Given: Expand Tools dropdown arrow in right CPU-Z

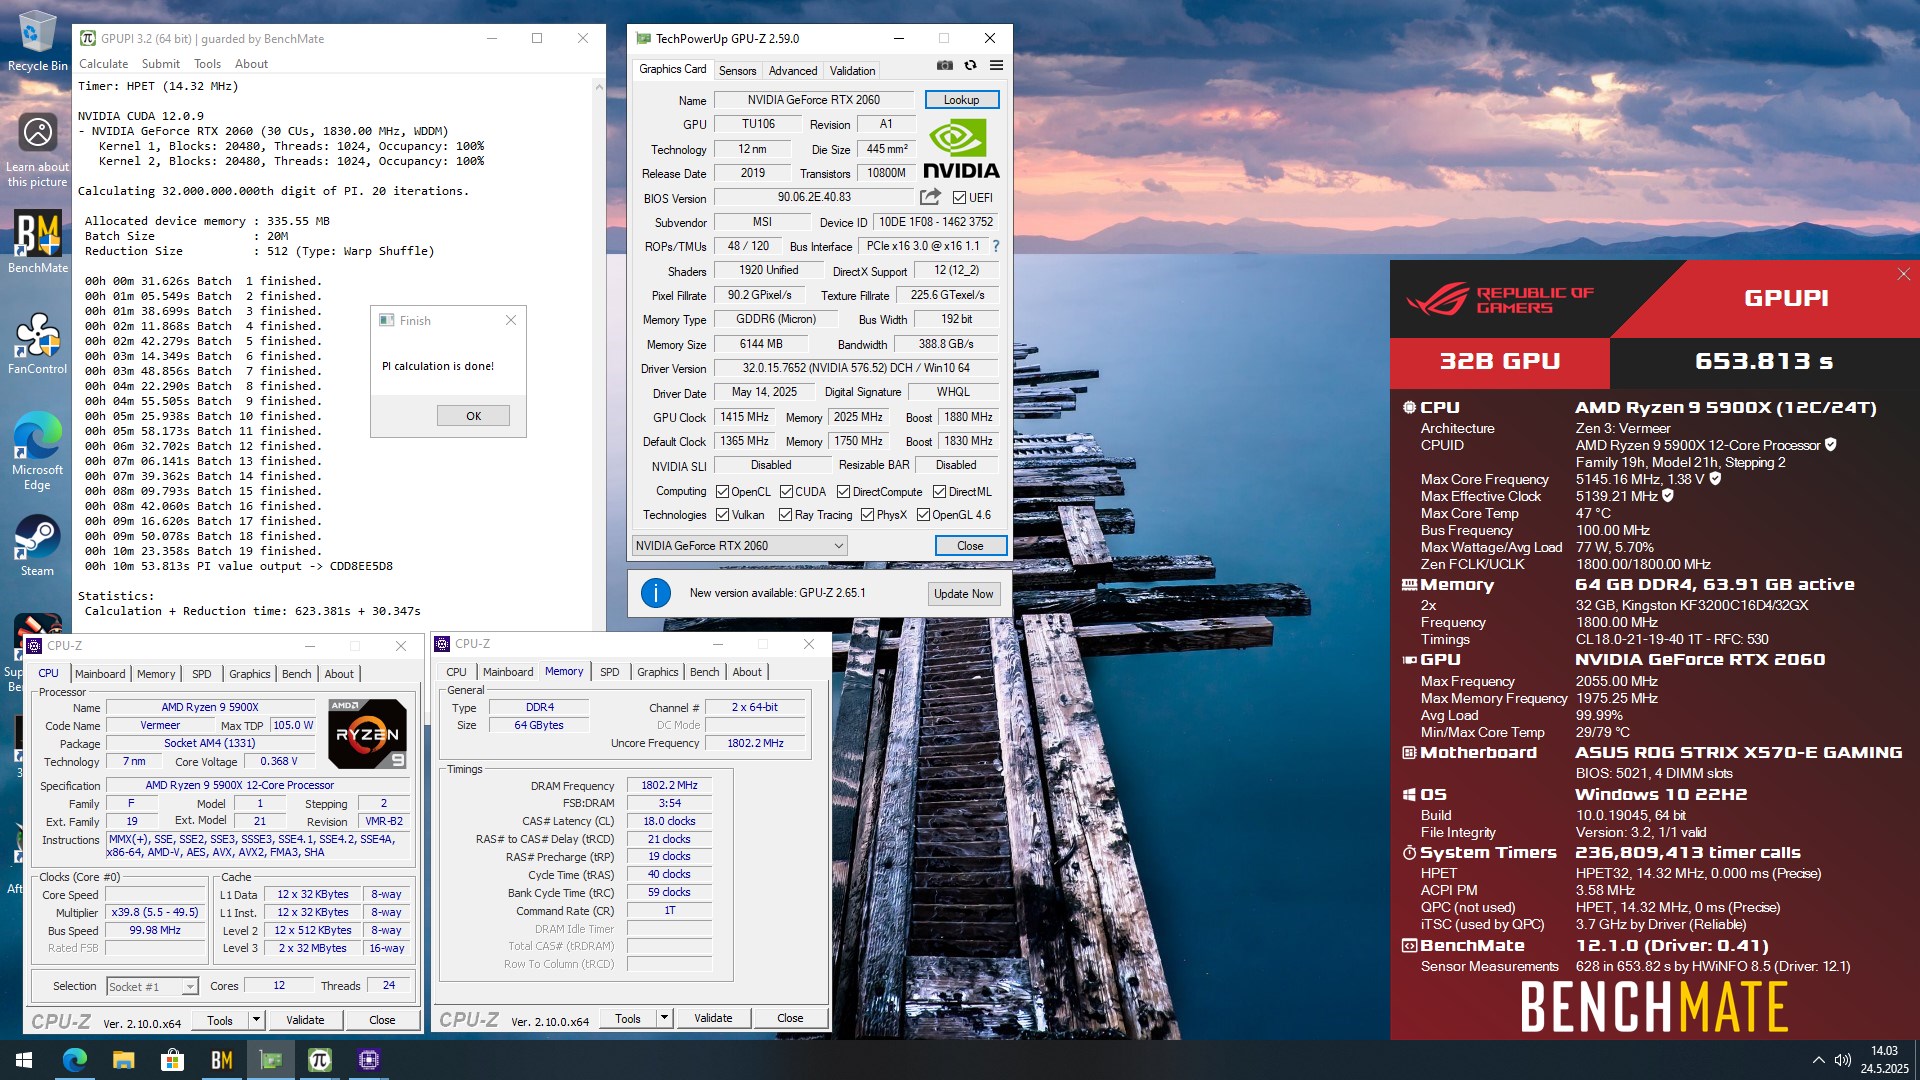Looking at the screenshot, I should pos(664,1018).
